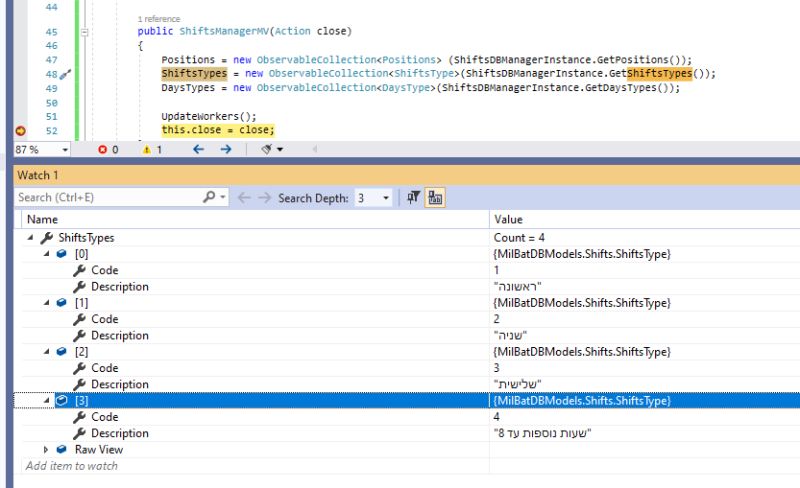This screenshot has height=488, width=800.
Task: Click the next search result arrow
Action: (x=264, y=198)
